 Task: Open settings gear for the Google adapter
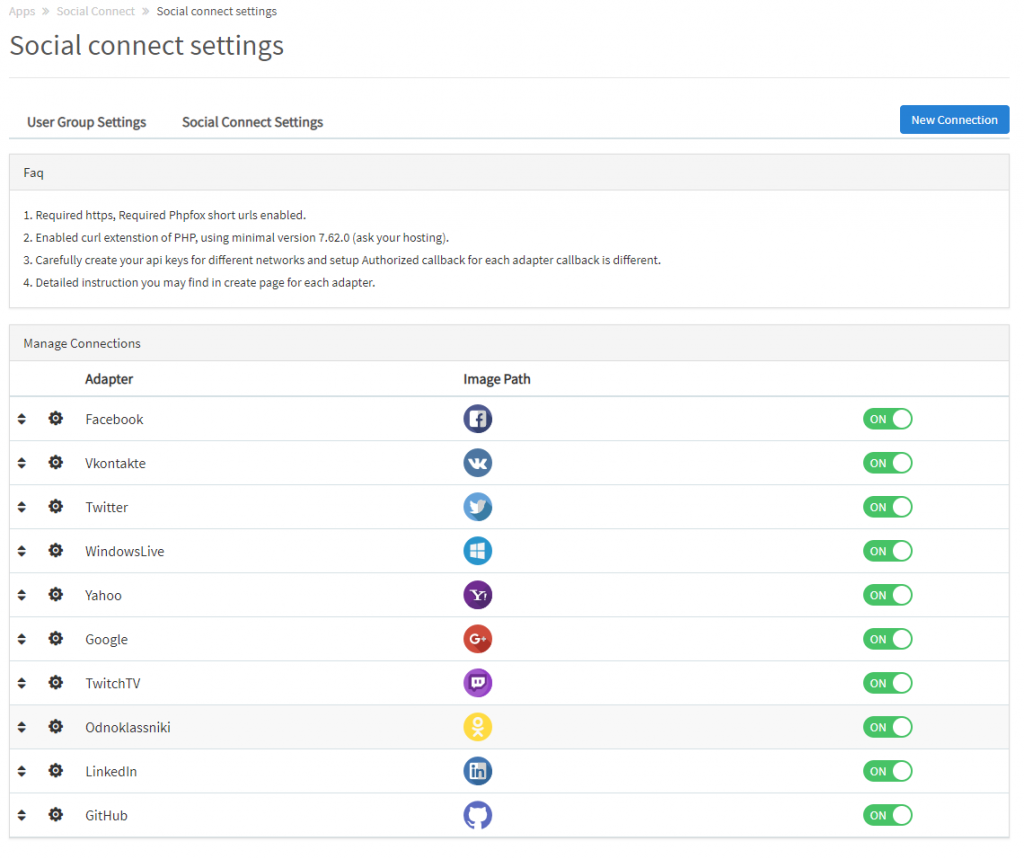(56, 638)
